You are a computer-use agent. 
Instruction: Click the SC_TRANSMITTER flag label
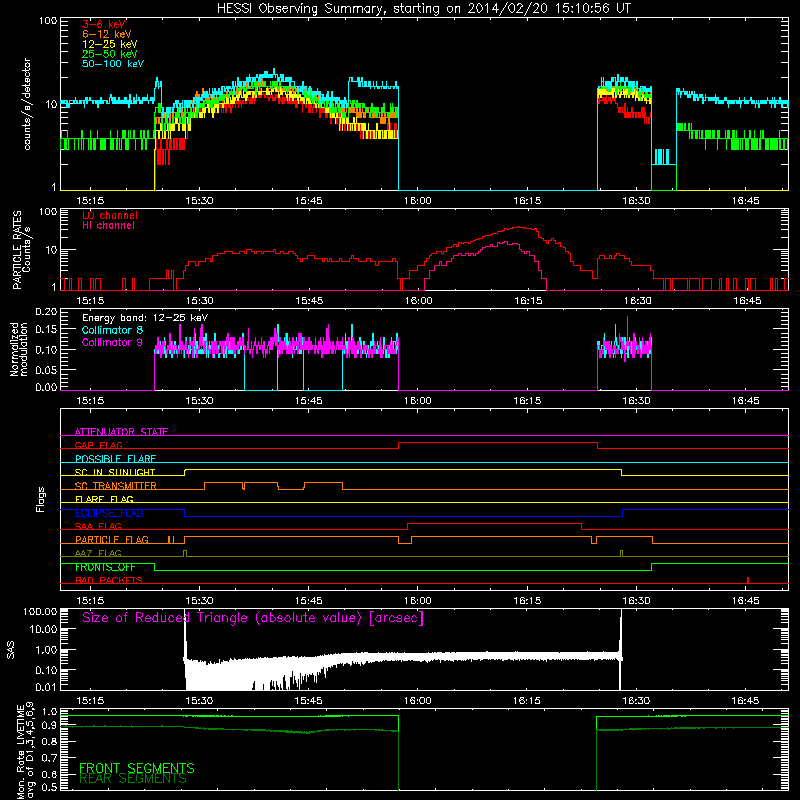click(115, 486)
